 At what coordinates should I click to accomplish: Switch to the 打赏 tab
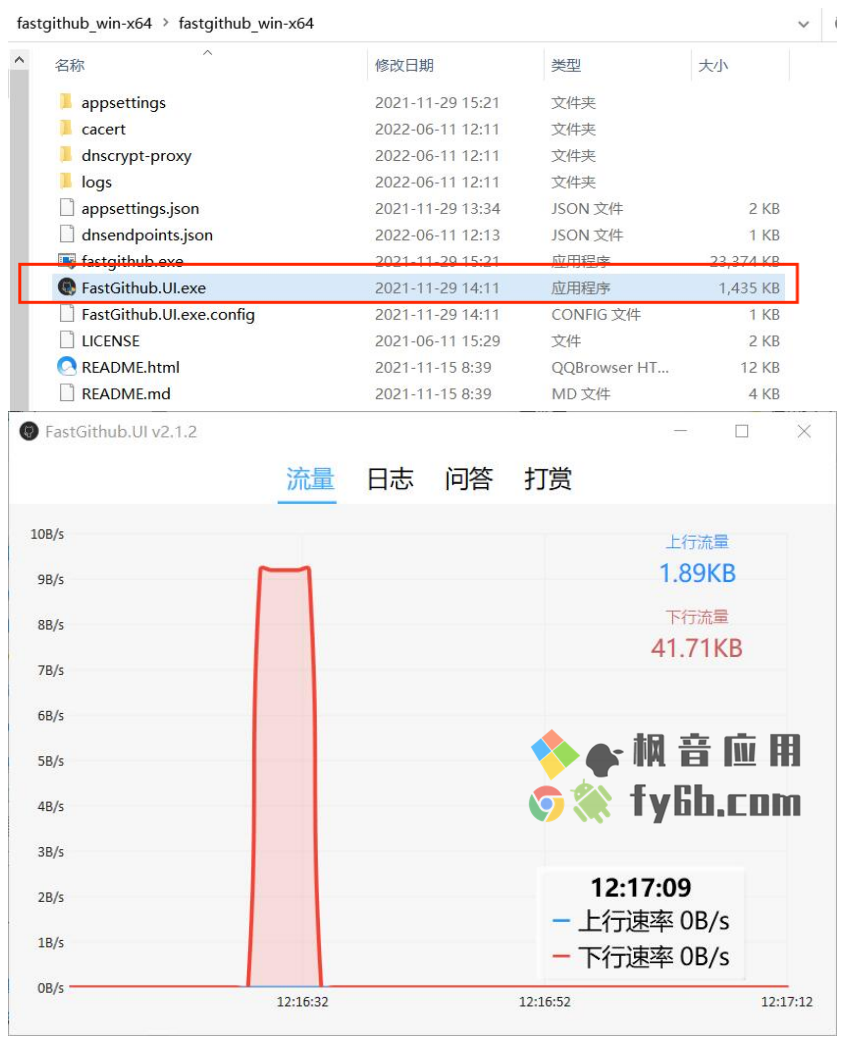[548, 479]
